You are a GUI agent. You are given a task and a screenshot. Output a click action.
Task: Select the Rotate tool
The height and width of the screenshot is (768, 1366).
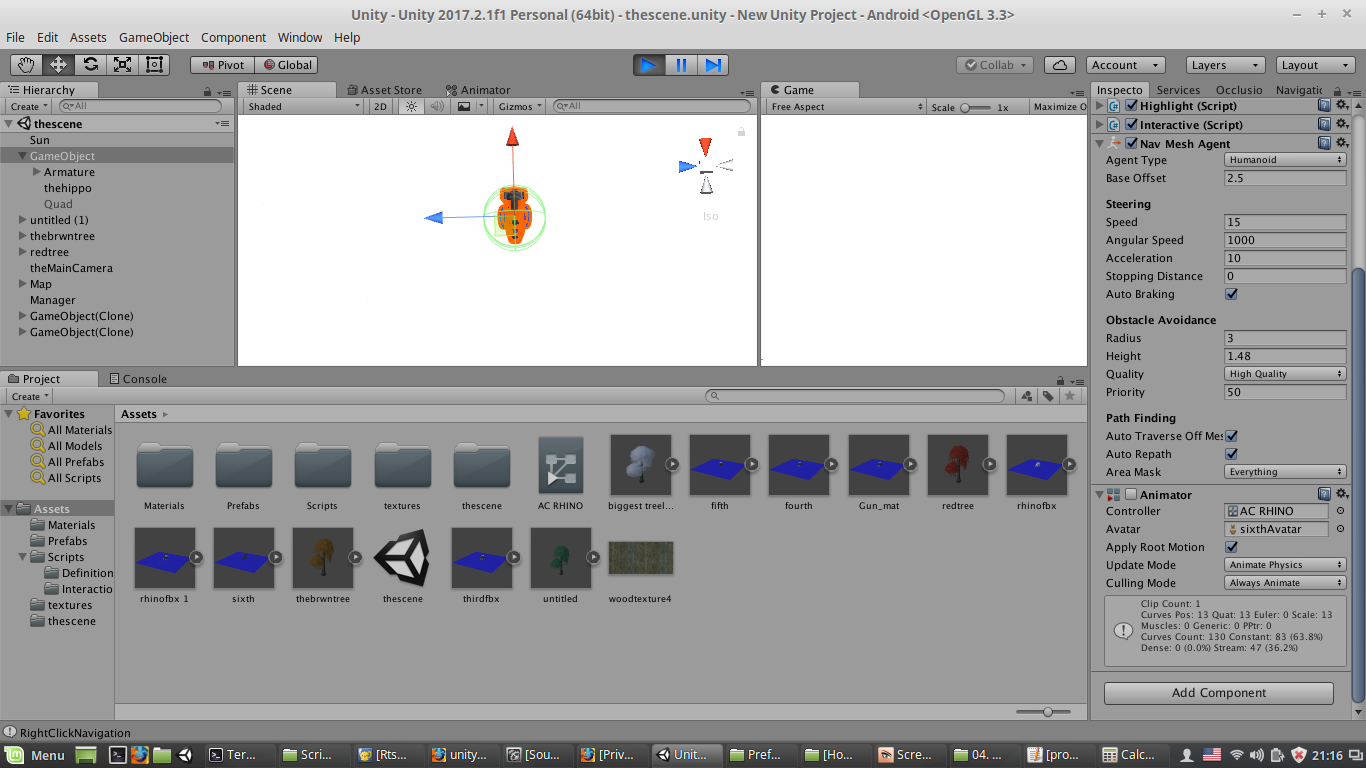[x=90, y=65]
